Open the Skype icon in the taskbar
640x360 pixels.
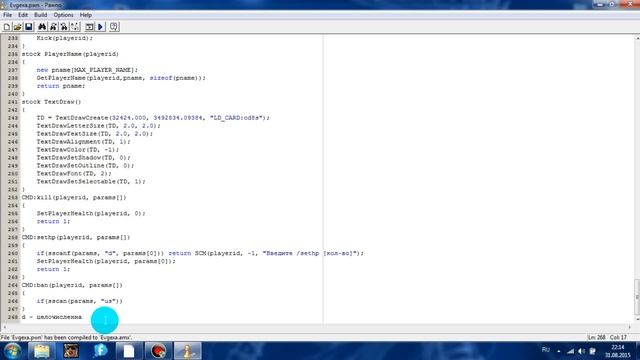pyautogui.click(x=100, y=351)
